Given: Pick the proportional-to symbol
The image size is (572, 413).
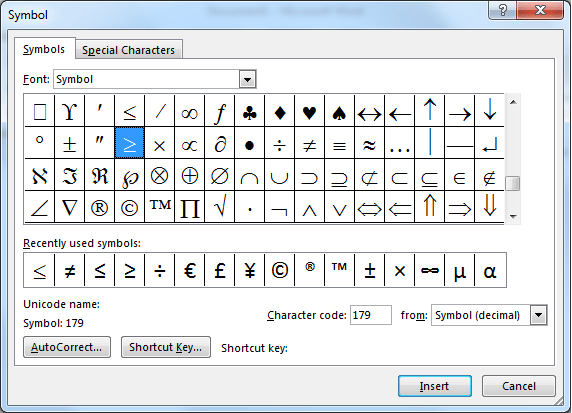Looking at the screenshot, I should tap(189, 143).
